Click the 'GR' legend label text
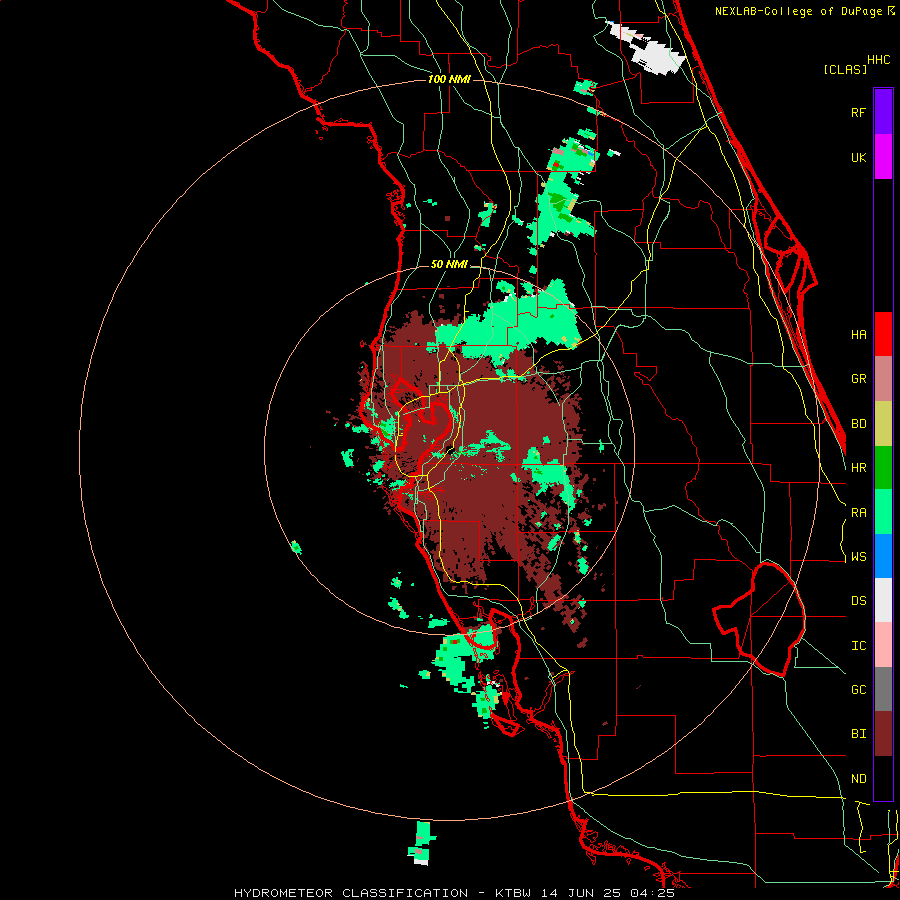 click(858, 379)
